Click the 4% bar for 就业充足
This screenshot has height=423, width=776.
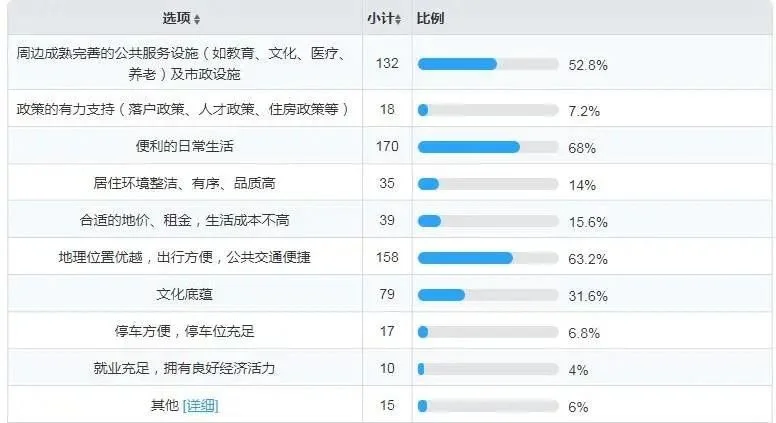pyautogui.click(x=488, y=369)
